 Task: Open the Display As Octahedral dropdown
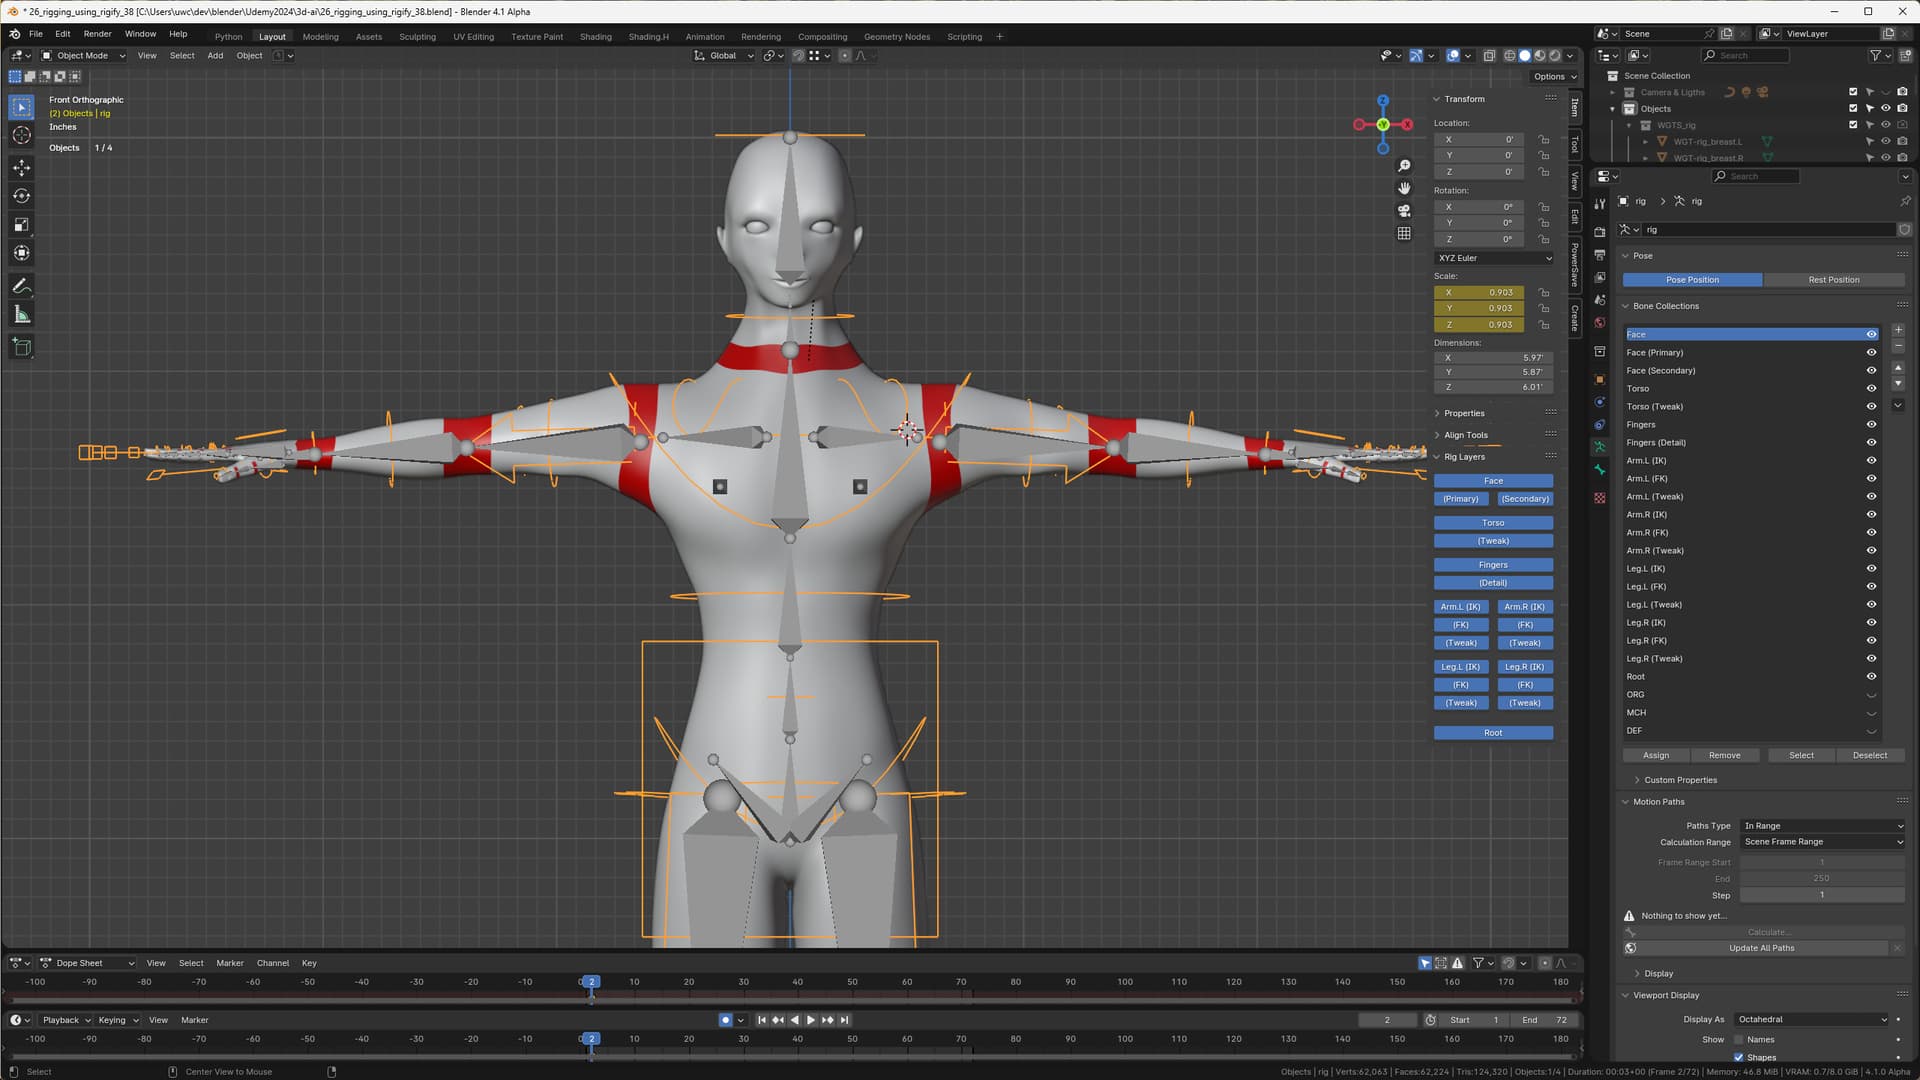point(1812,1020)
